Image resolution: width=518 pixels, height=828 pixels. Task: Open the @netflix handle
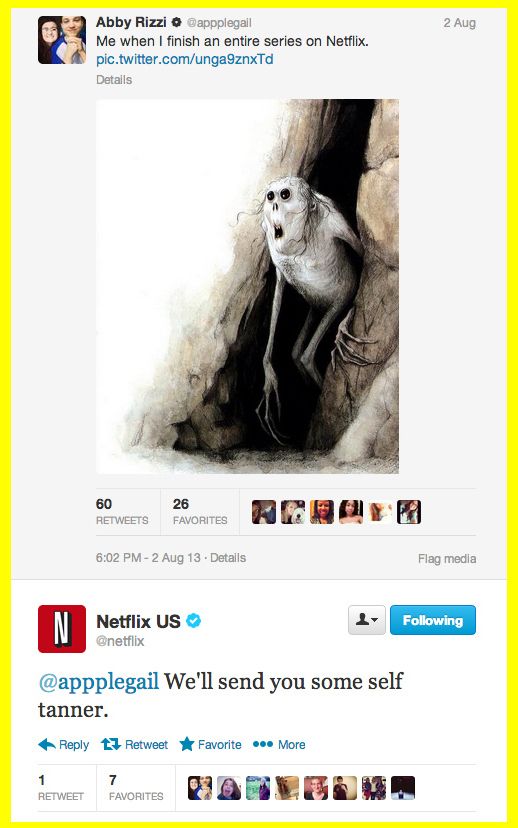click(x=120, y=641)
